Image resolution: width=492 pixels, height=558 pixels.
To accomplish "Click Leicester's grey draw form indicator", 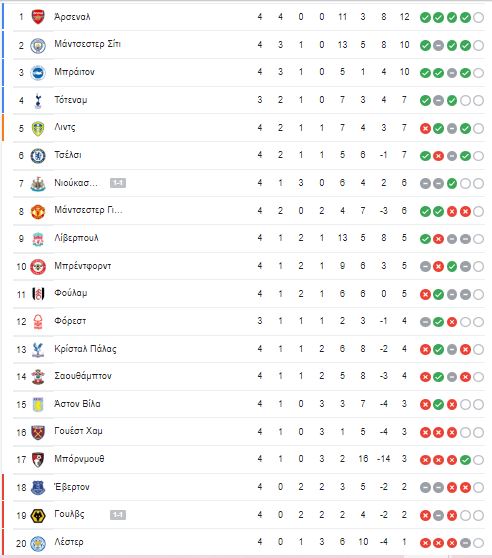I will click(465, 543).
